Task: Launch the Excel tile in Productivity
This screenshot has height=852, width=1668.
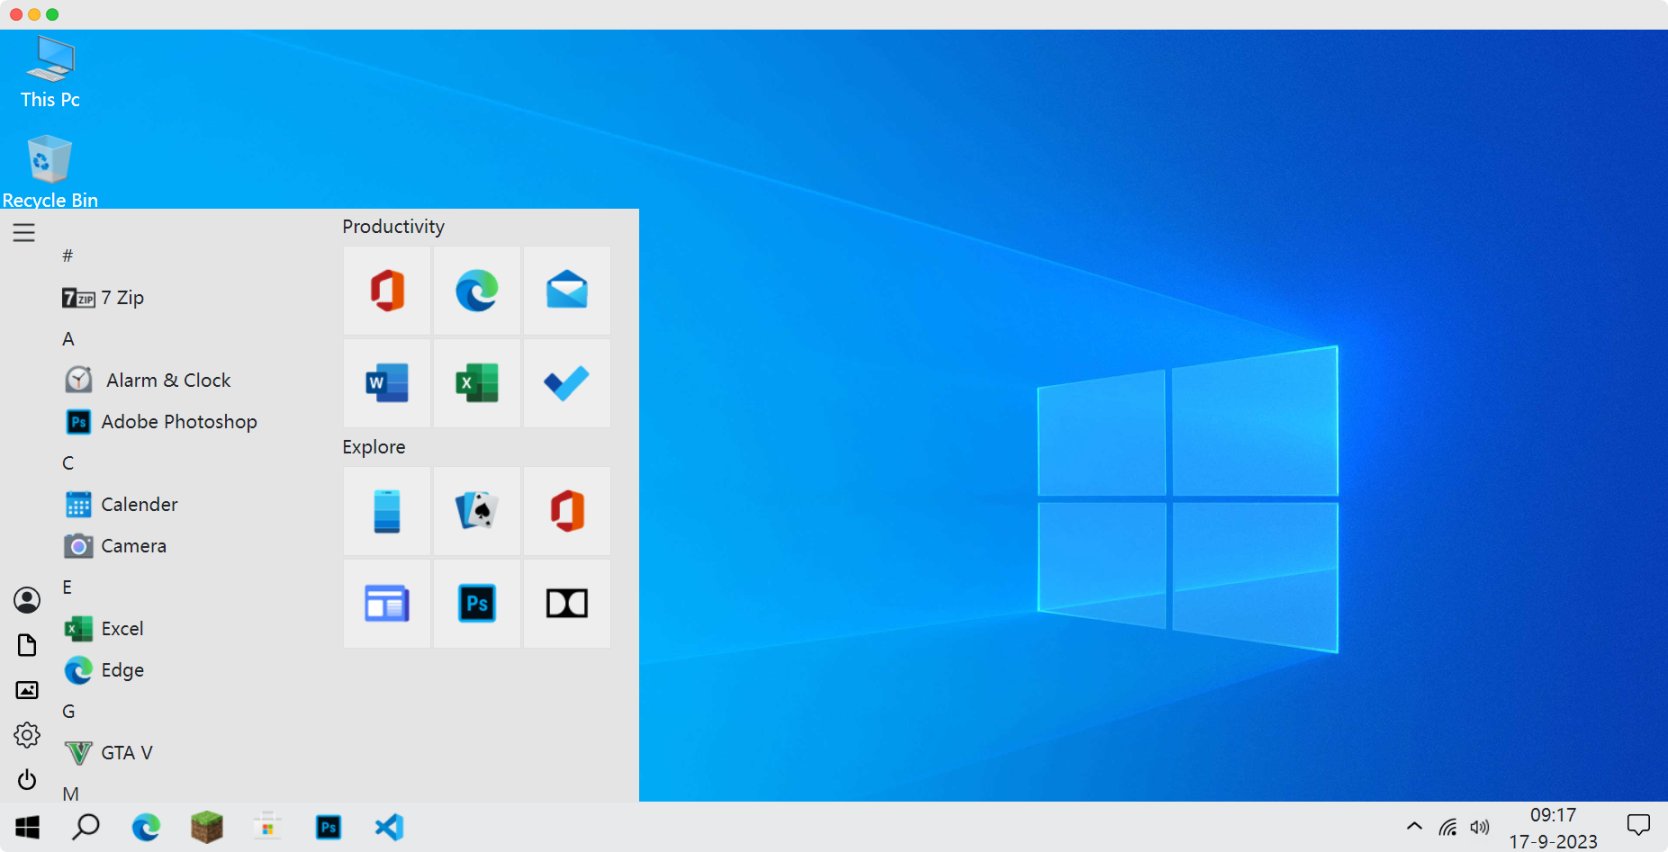Action: pyautogui.click(x=477, y=383)
